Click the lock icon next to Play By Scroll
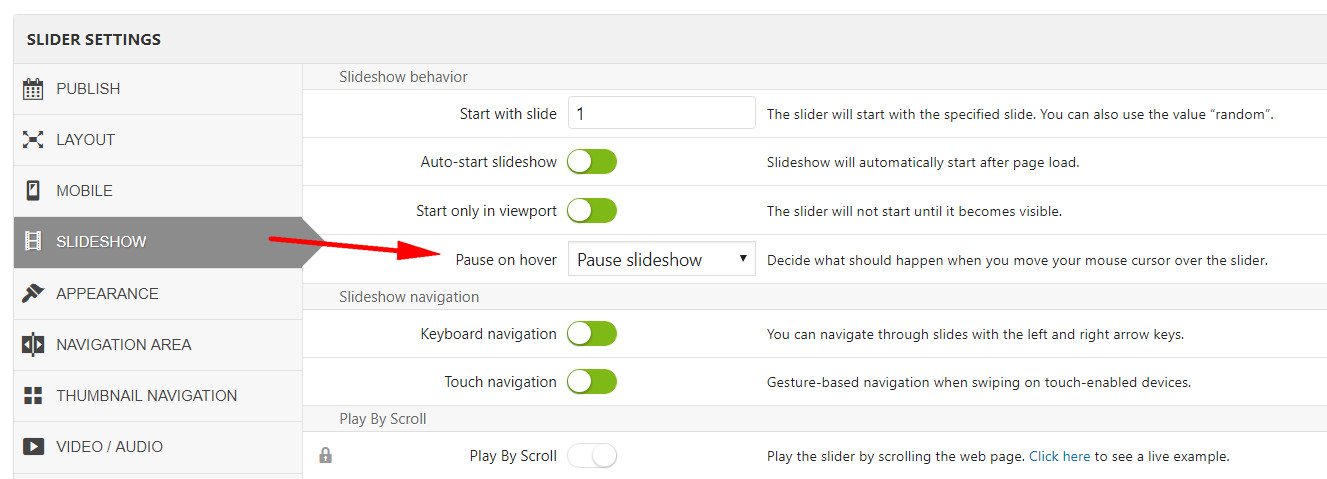The width and height of the screenshot is (1327, 479). point(325,456)
